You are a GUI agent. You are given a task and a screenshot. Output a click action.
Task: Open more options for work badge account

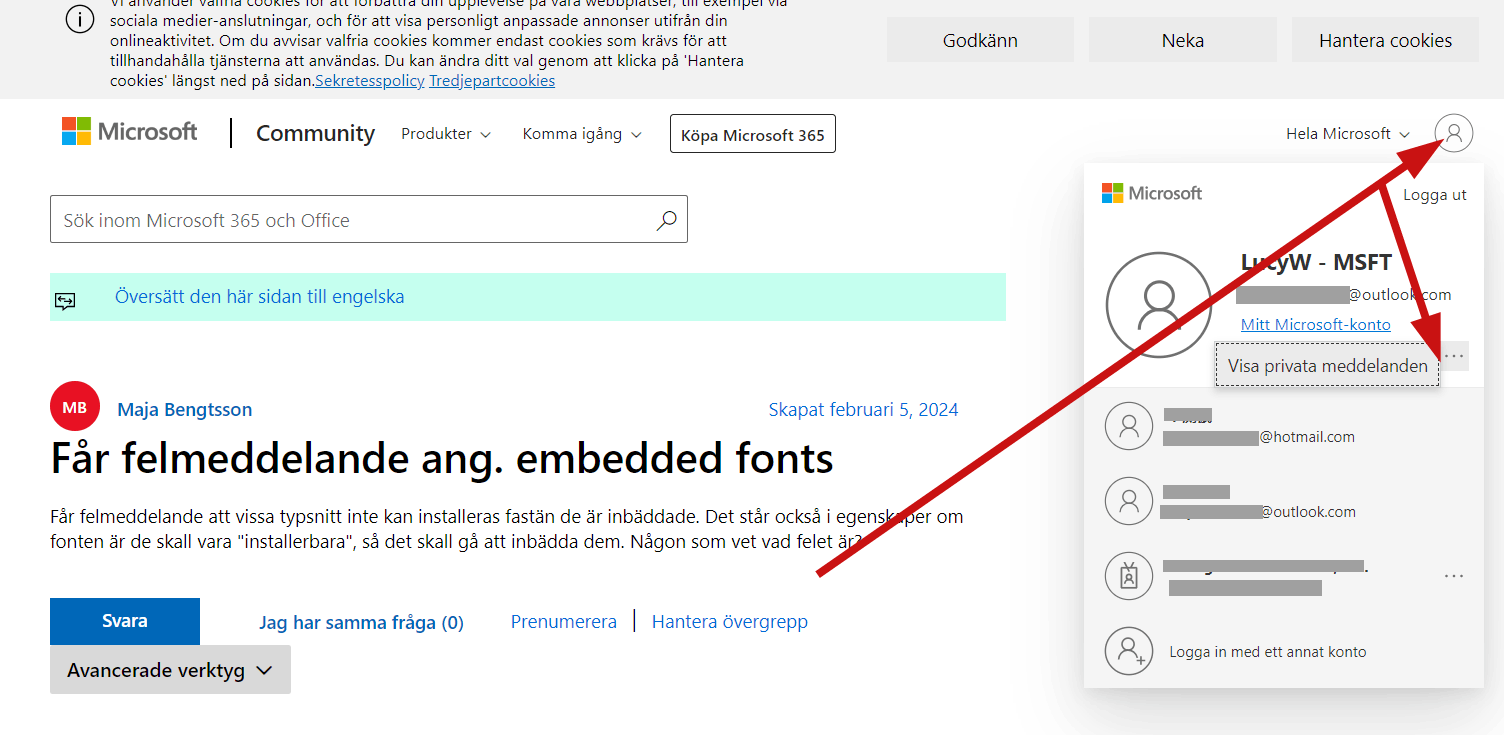click(1454, 576)
